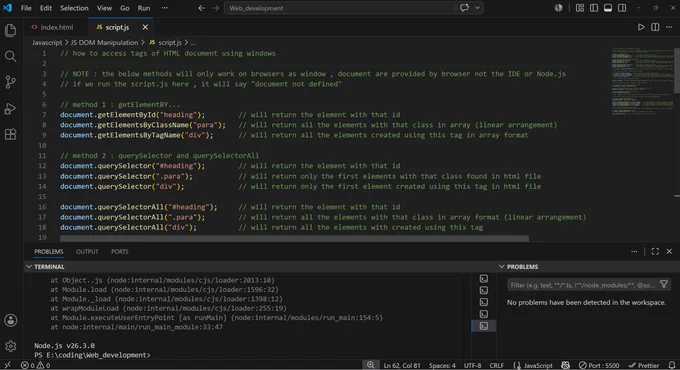
Task: Select the highlighted active terminal instance icon
Action: point(484,326)
